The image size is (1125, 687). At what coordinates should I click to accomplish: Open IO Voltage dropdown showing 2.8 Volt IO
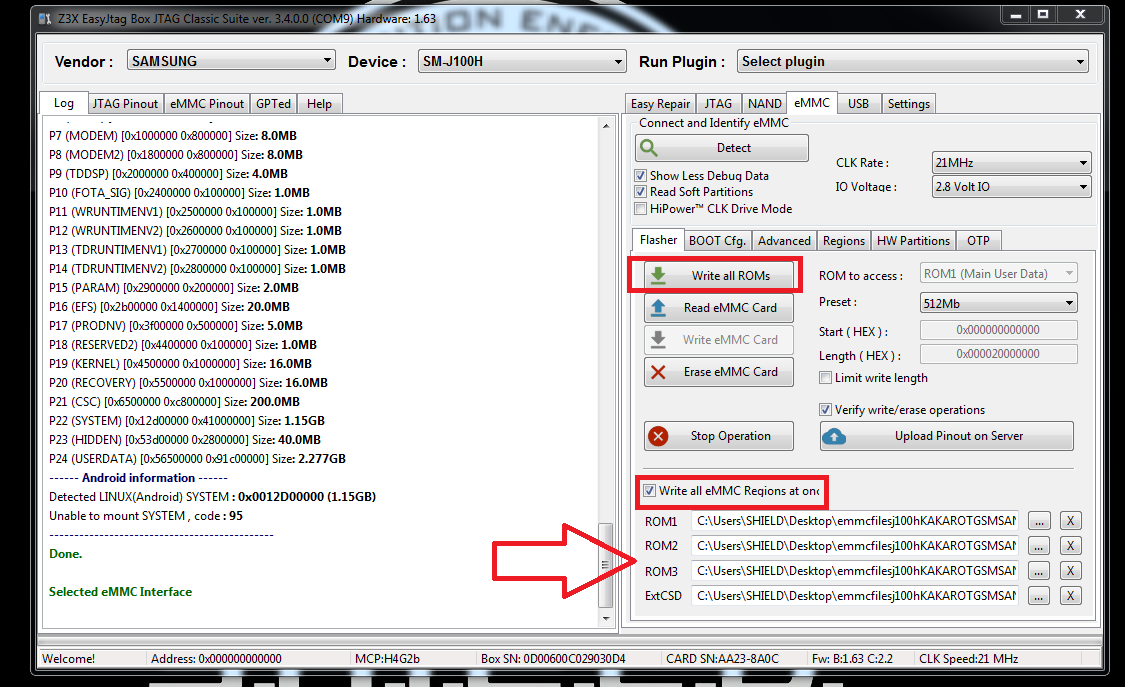pyautogui.click(x=1012, y=186)
